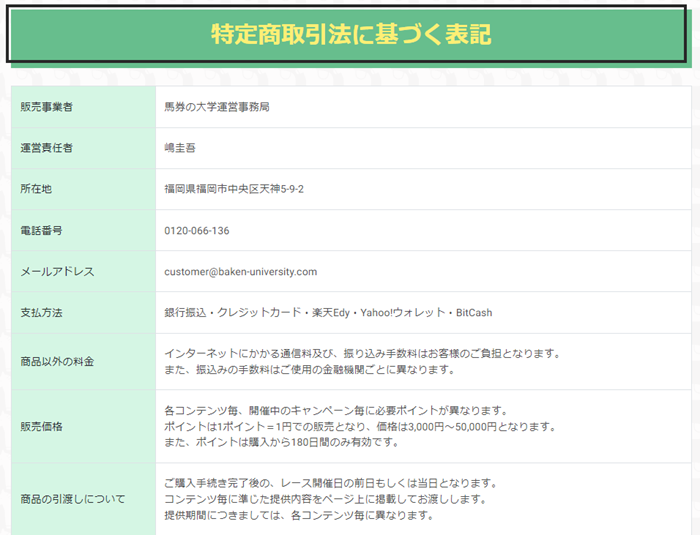This screenshot has height=535, width=700.
Task: Click the phone number 0120-066-136
Action: coord(197,231)
